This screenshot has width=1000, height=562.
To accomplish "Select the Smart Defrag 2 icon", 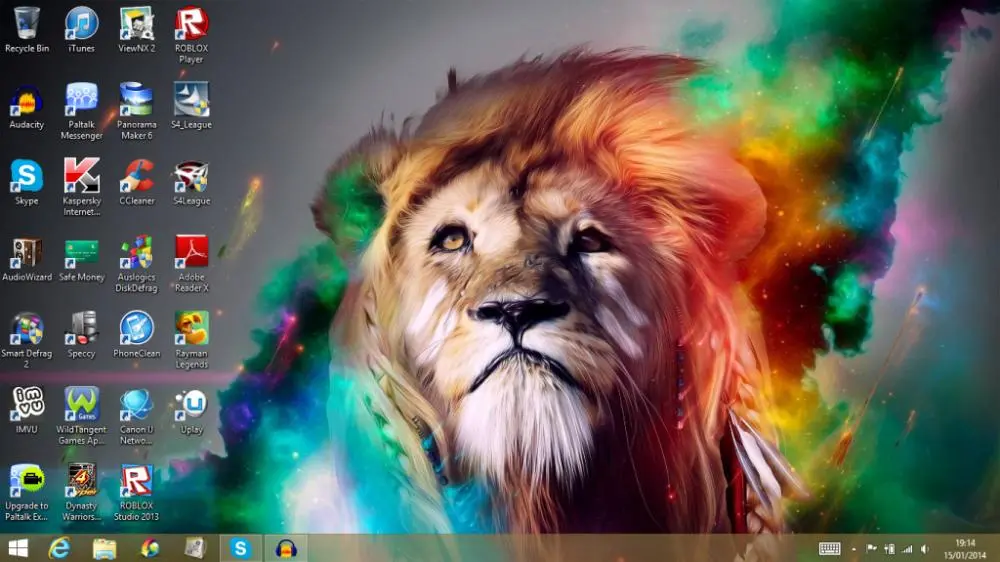I will point(27,340).
